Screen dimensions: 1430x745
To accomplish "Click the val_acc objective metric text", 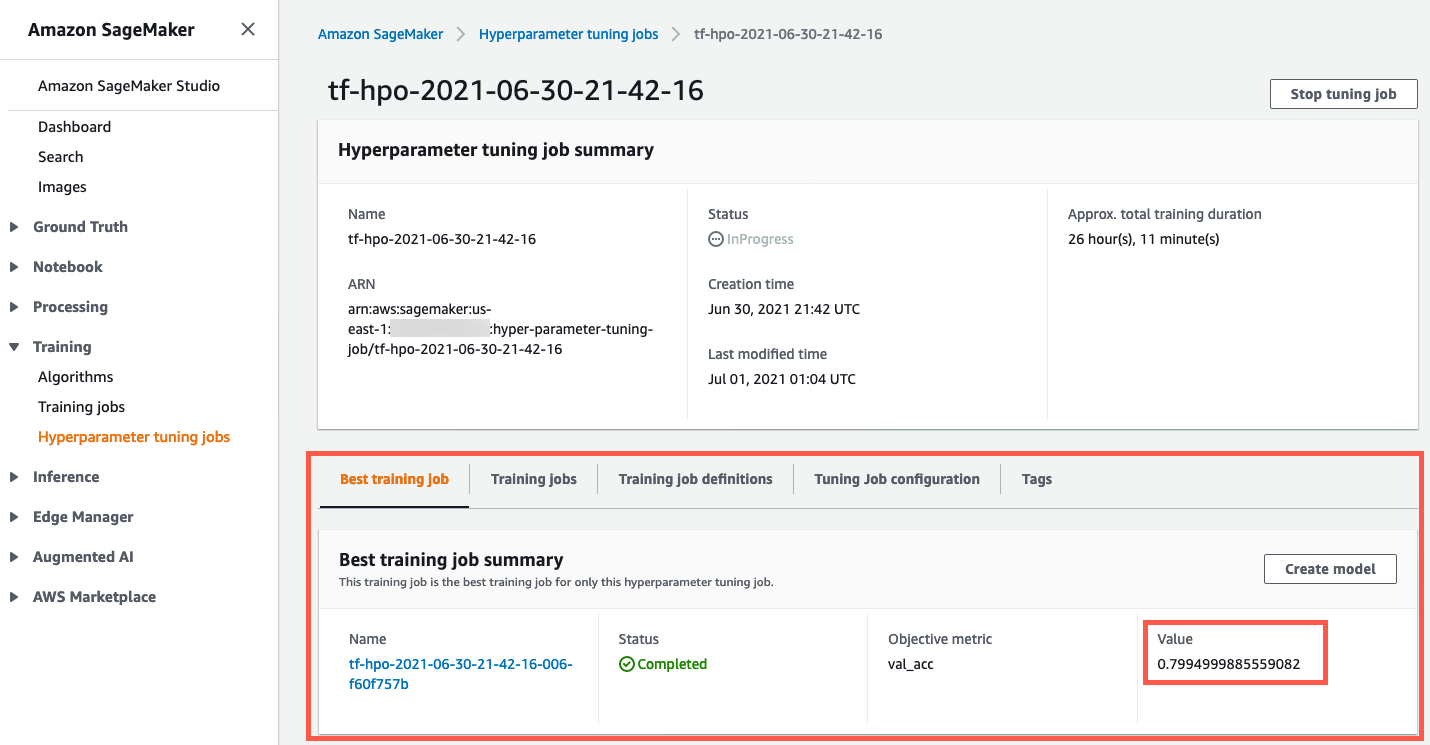I will (x=911, y=664).
